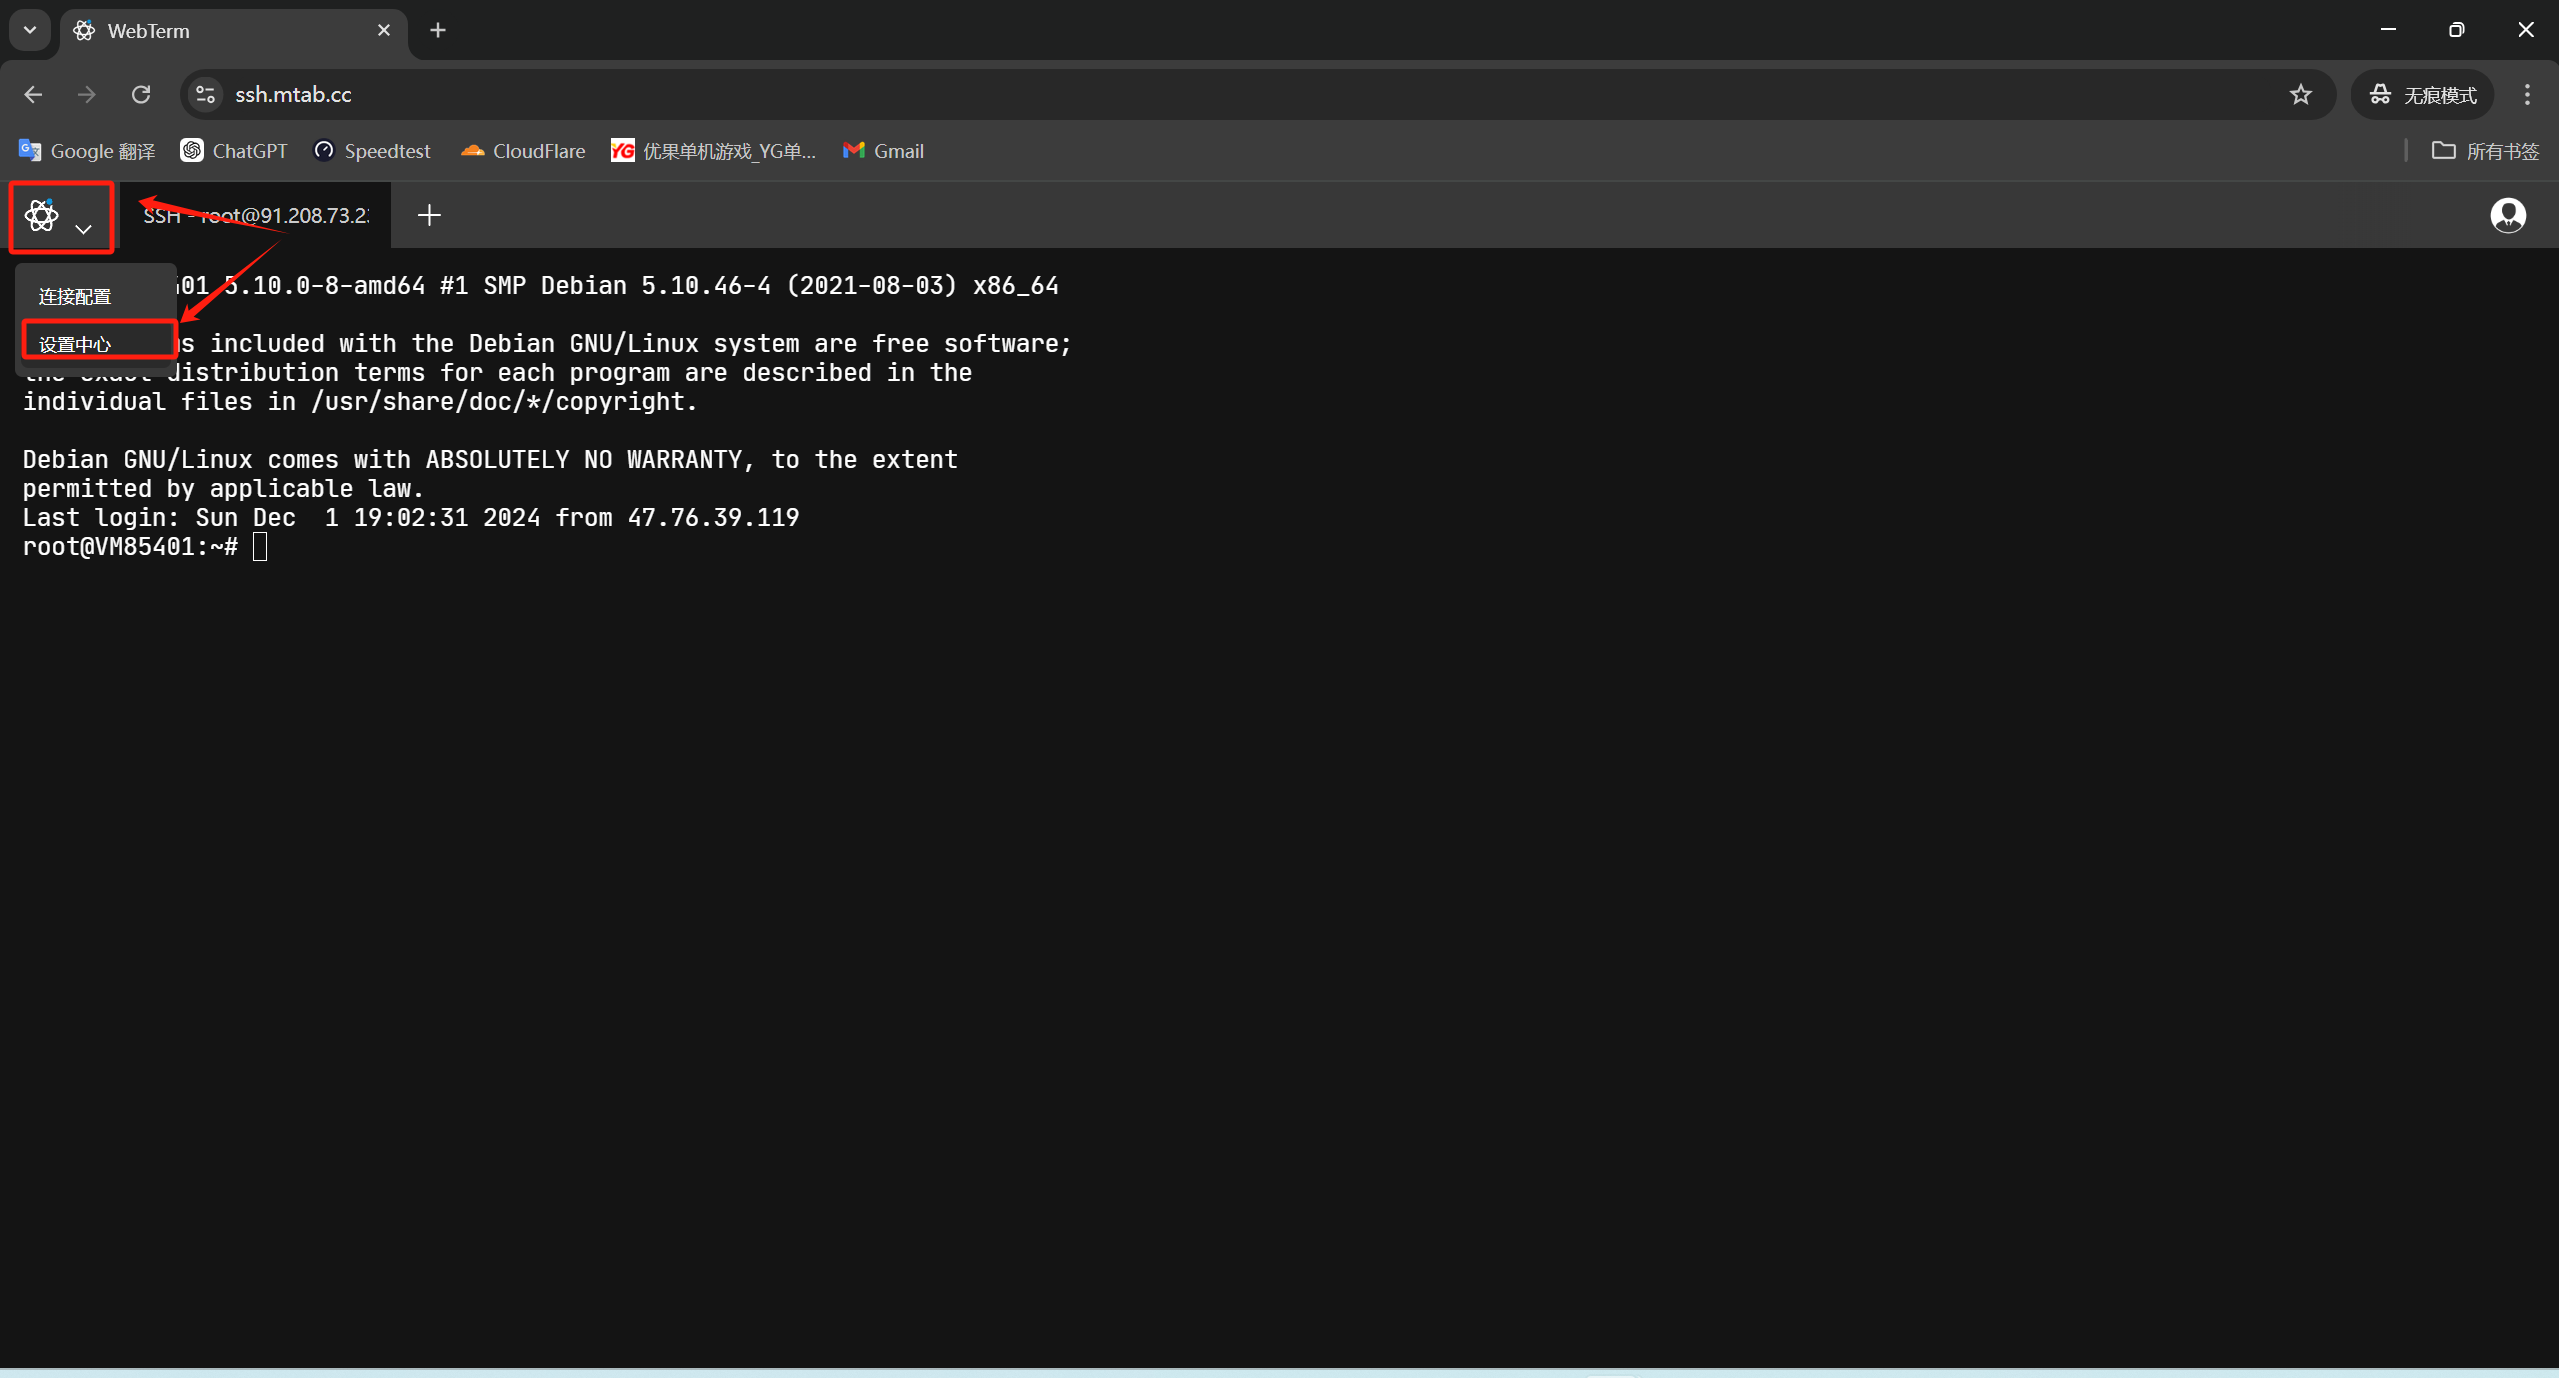Open the Speedtest bookmark
Viewport: 2559px width, 1378px height.
point(372,151)
